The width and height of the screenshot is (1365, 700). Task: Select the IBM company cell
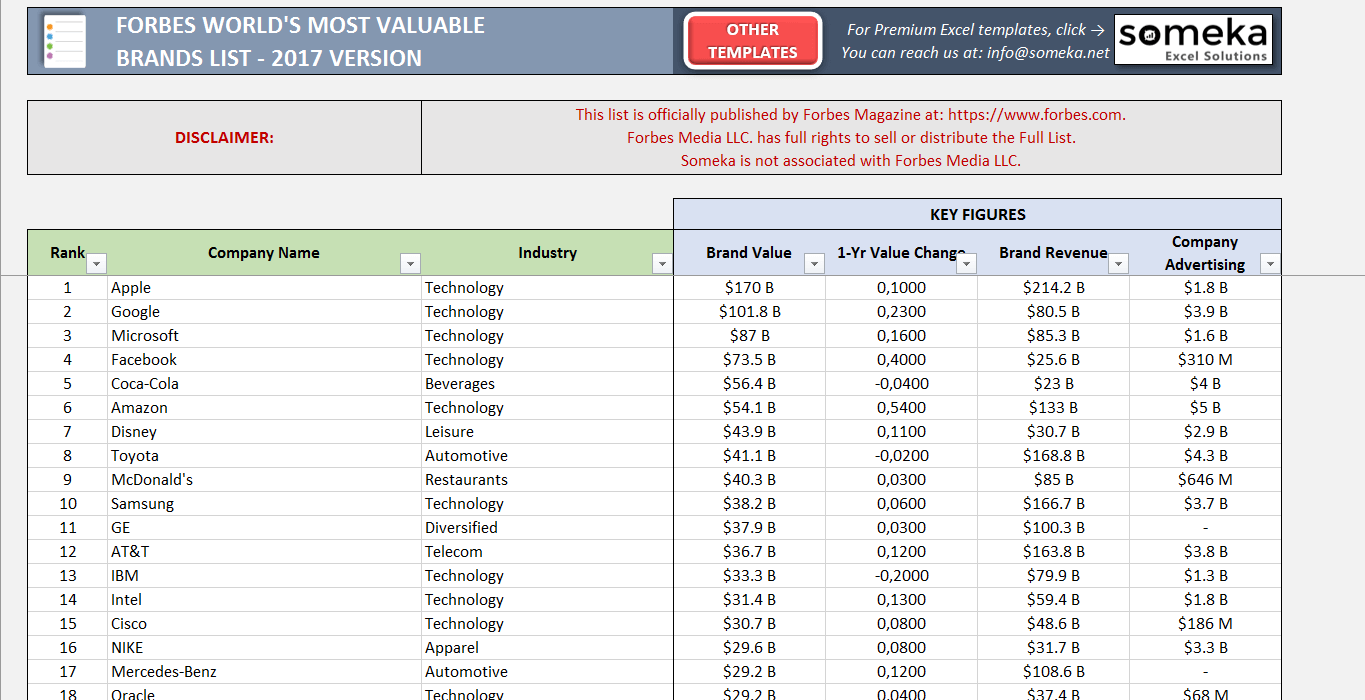tap(264, 576)
